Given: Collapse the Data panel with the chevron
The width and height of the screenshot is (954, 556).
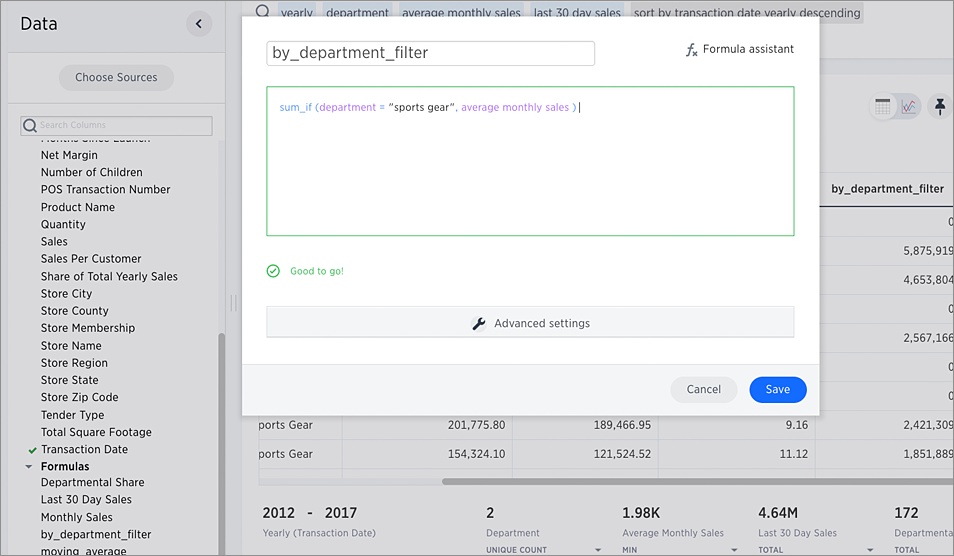Looking at the screenshot, I should (198, 24).
